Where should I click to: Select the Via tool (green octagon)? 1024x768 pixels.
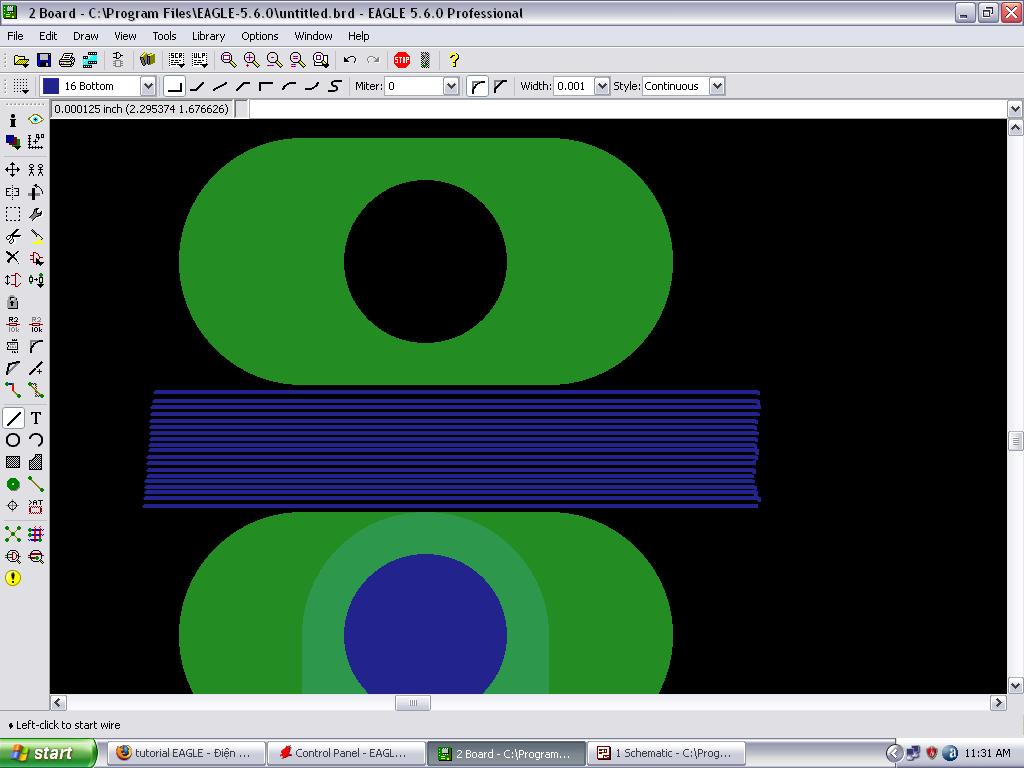click(13, 484)
